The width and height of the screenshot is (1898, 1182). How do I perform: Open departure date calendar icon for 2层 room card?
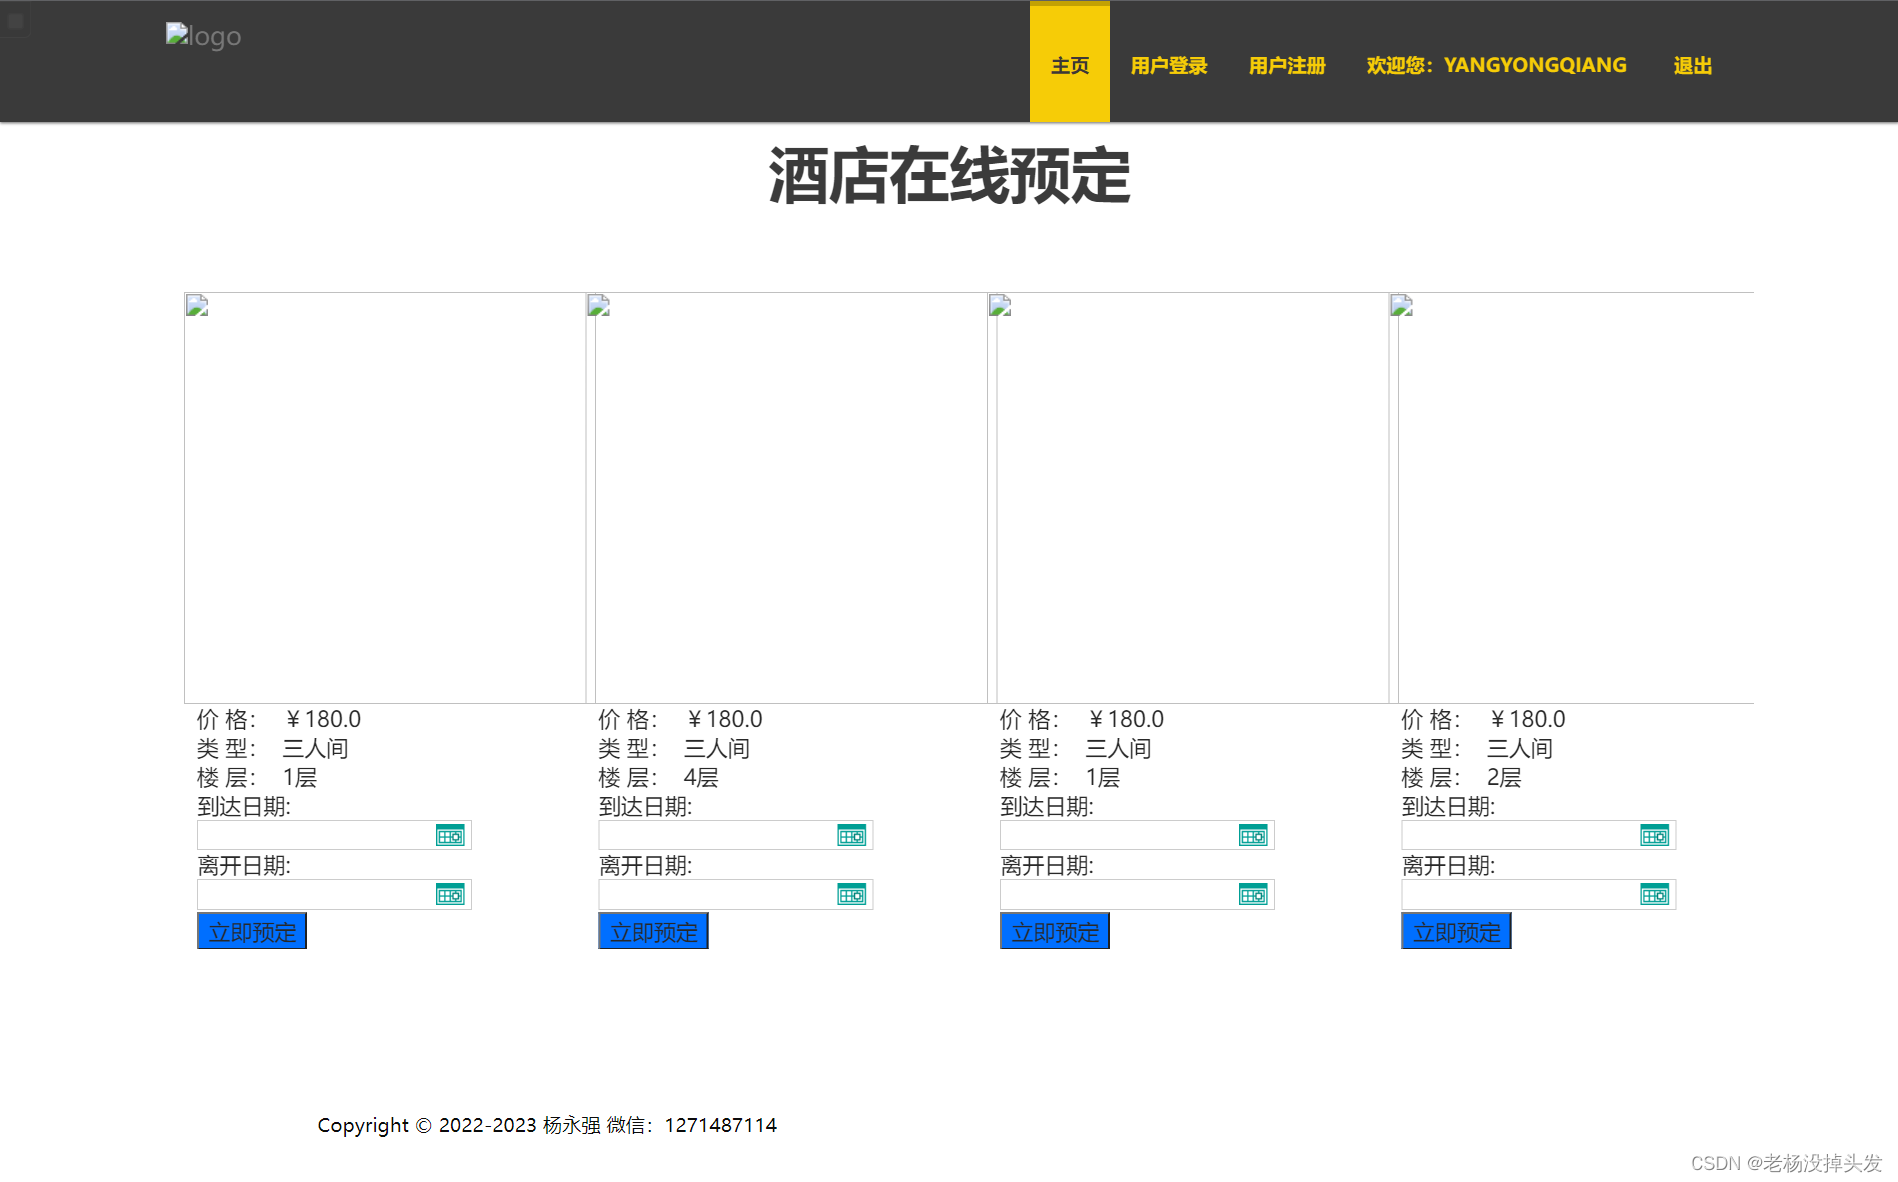pos(1655,895)
